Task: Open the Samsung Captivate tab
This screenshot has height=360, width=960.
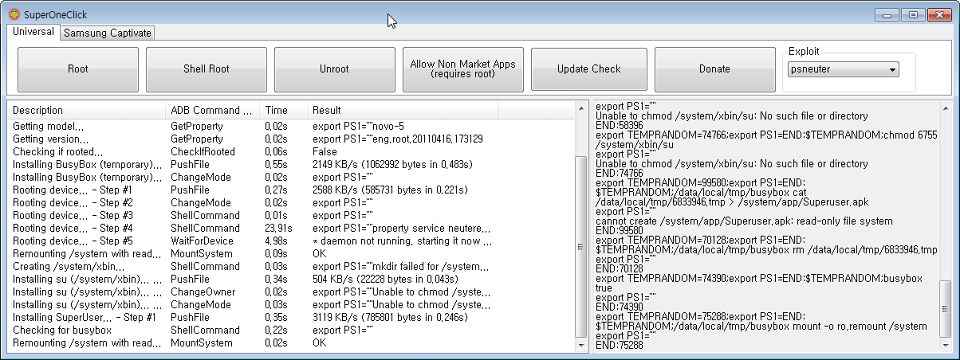Action: pos(108,33)
